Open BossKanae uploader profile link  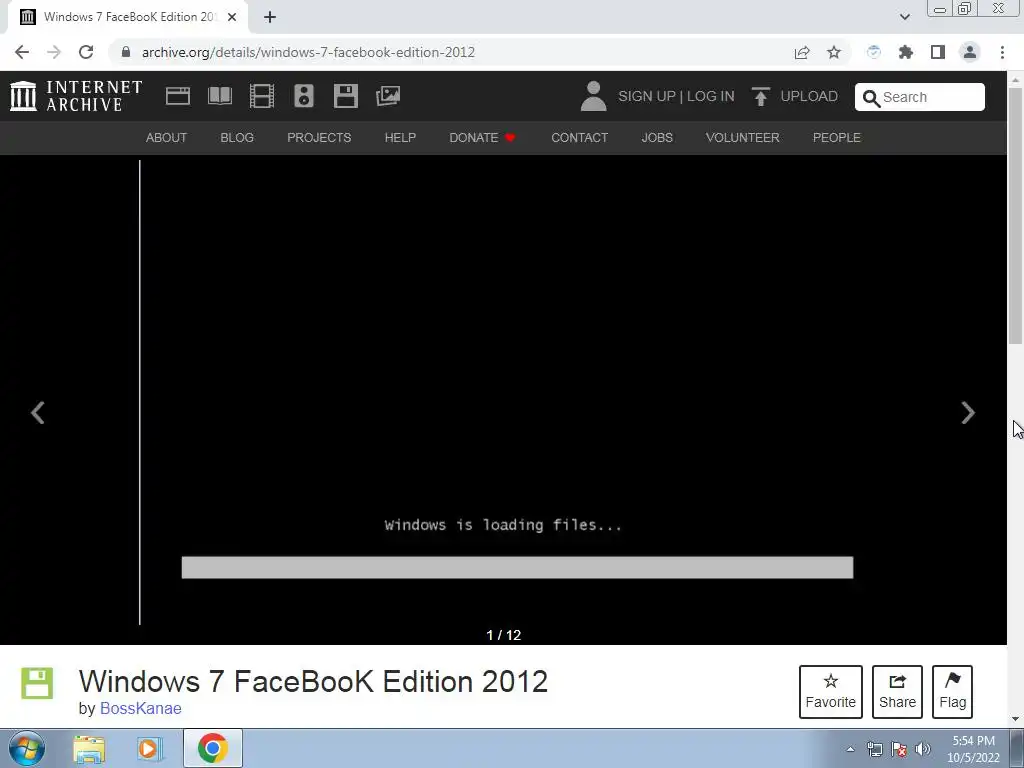(x=140, y=709)
